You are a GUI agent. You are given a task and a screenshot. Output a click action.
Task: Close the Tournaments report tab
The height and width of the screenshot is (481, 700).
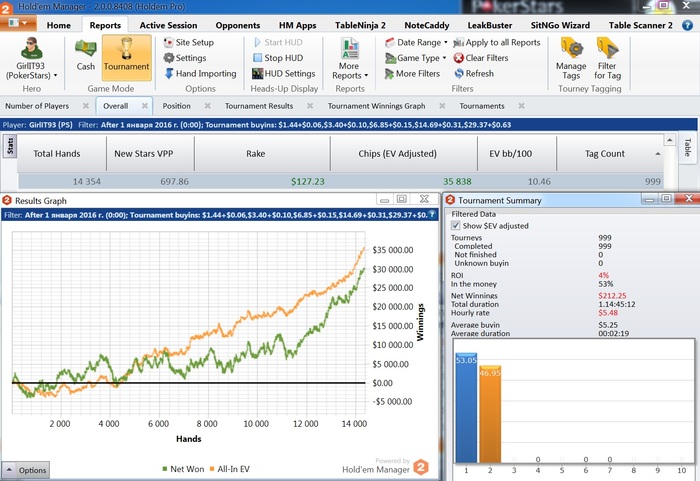pos(521,106)
